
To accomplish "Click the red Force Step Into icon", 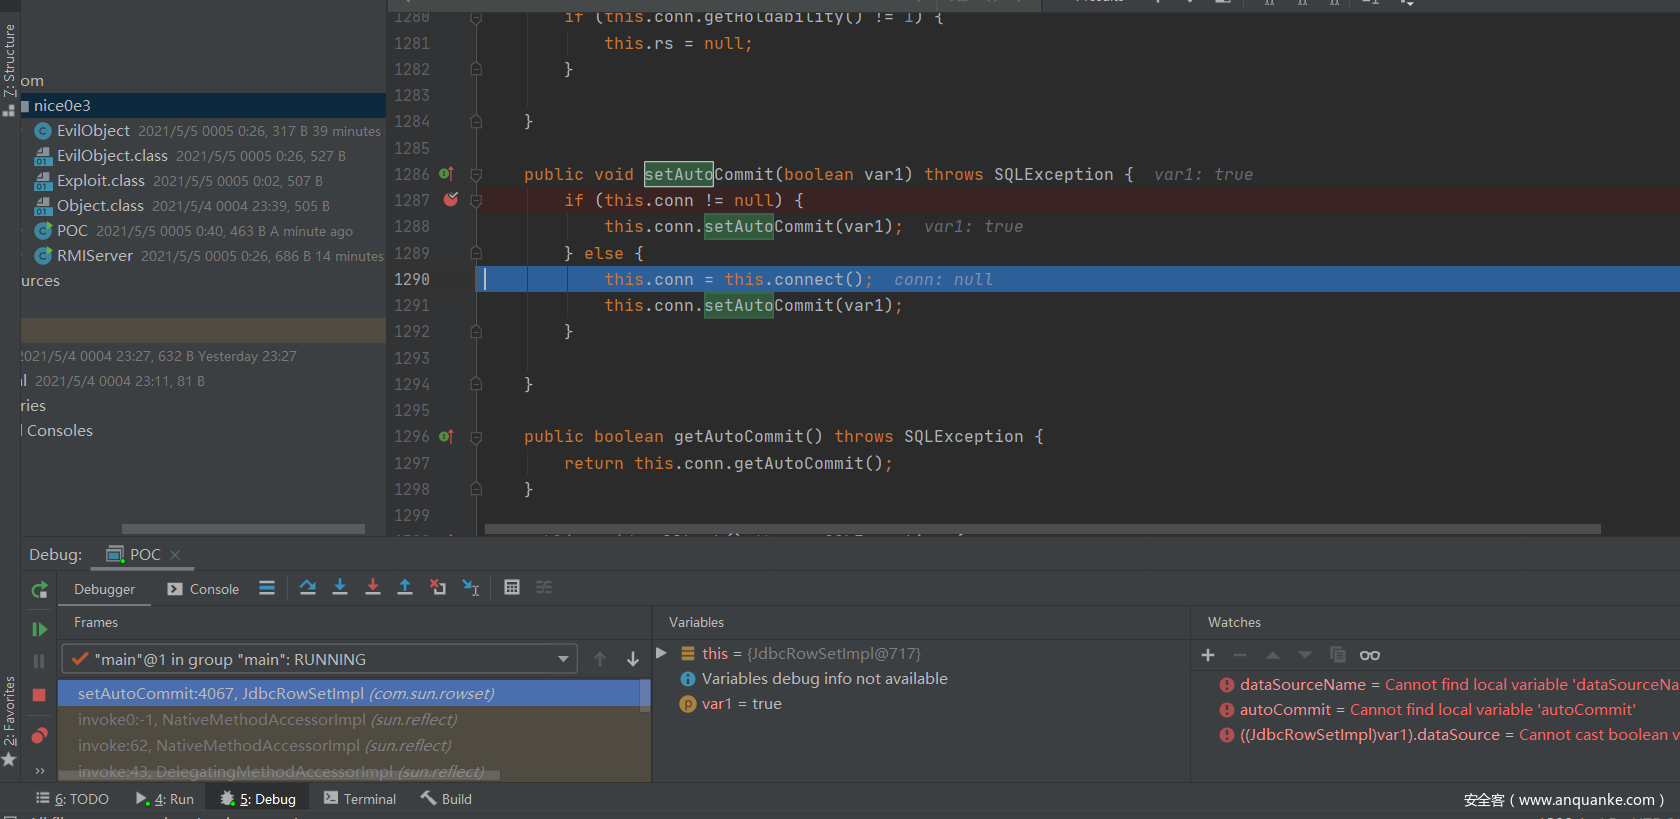I will pos(373,588).
